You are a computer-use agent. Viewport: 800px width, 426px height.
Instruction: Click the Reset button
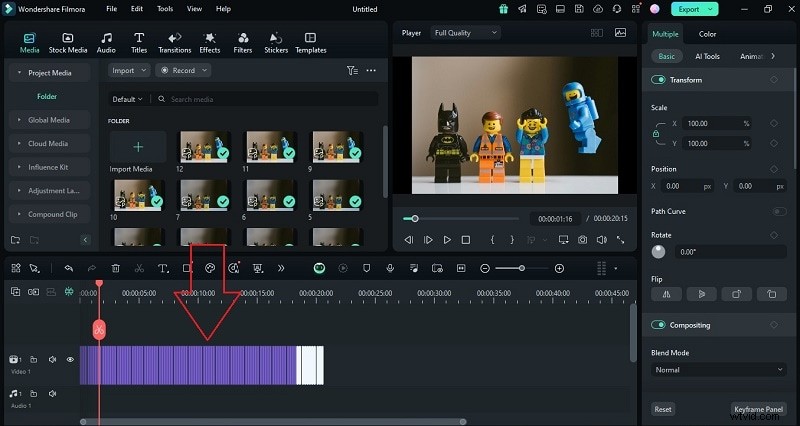tap(663, 409)
